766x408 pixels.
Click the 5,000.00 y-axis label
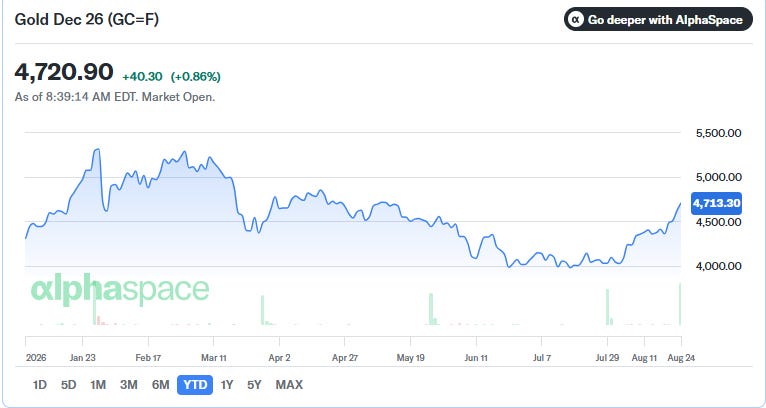(719, 177)
